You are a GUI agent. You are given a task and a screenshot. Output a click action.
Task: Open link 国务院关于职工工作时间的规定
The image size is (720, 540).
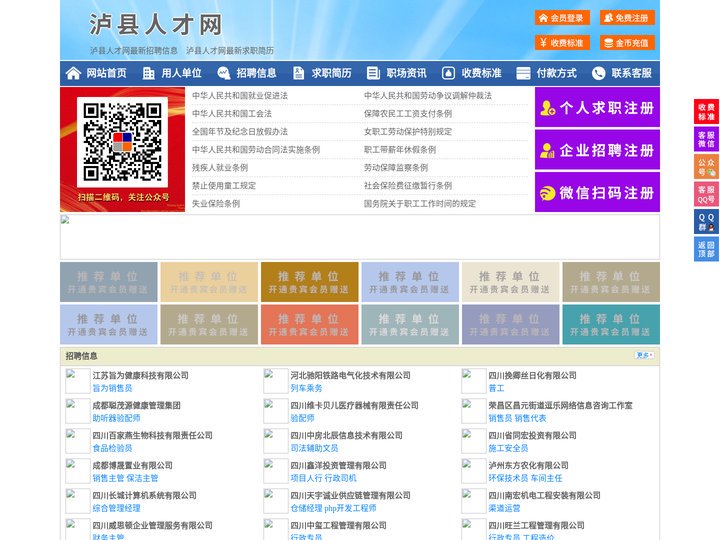coord(420,203)
